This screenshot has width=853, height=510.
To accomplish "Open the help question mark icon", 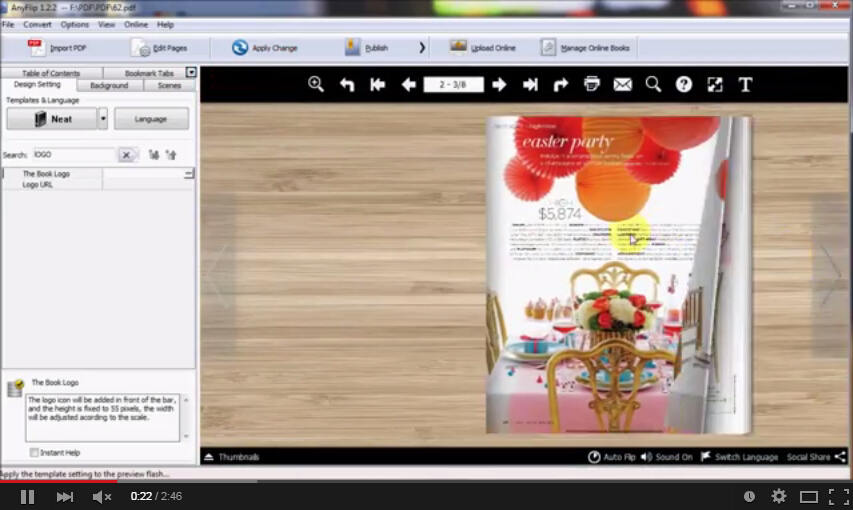I will pyautogui.click(x=684, y=85).
